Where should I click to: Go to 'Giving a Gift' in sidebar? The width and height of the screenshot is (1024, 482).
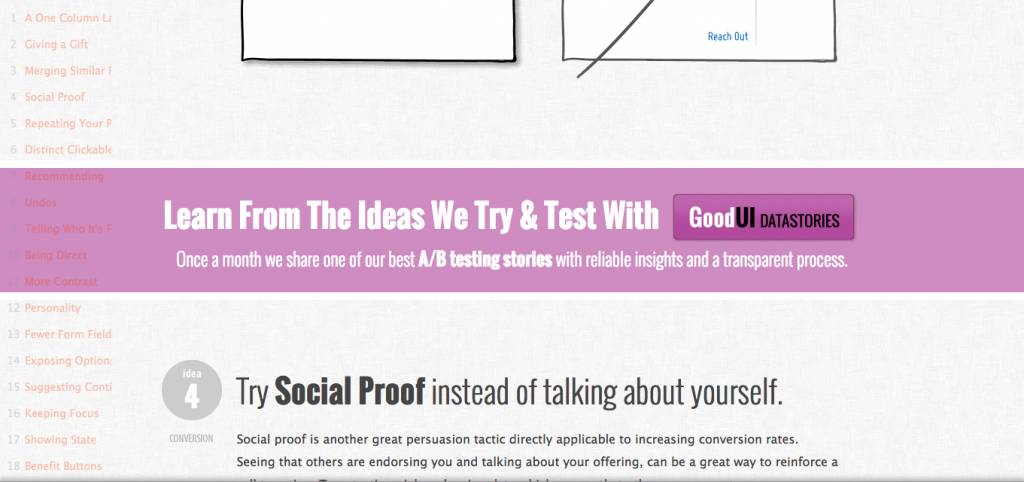tap(56, 45)
